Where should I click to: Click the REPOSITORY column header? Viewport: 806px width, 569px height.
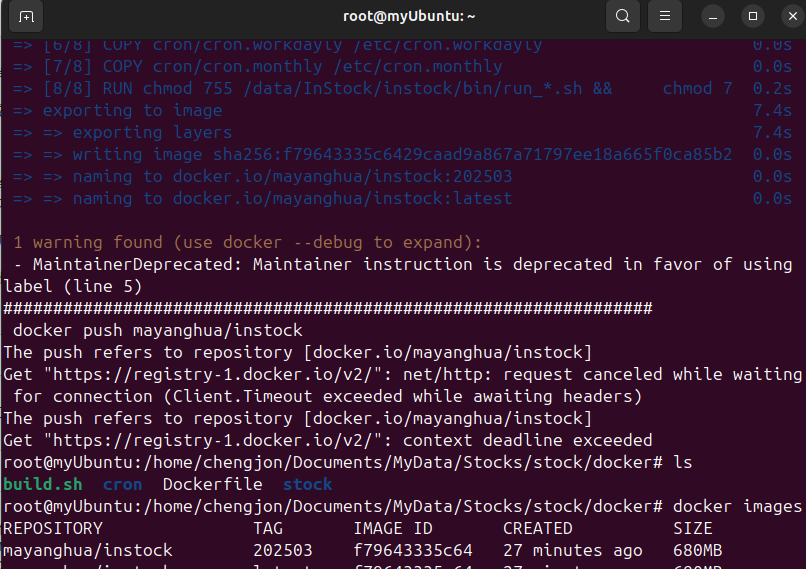[x=53, y=528]
